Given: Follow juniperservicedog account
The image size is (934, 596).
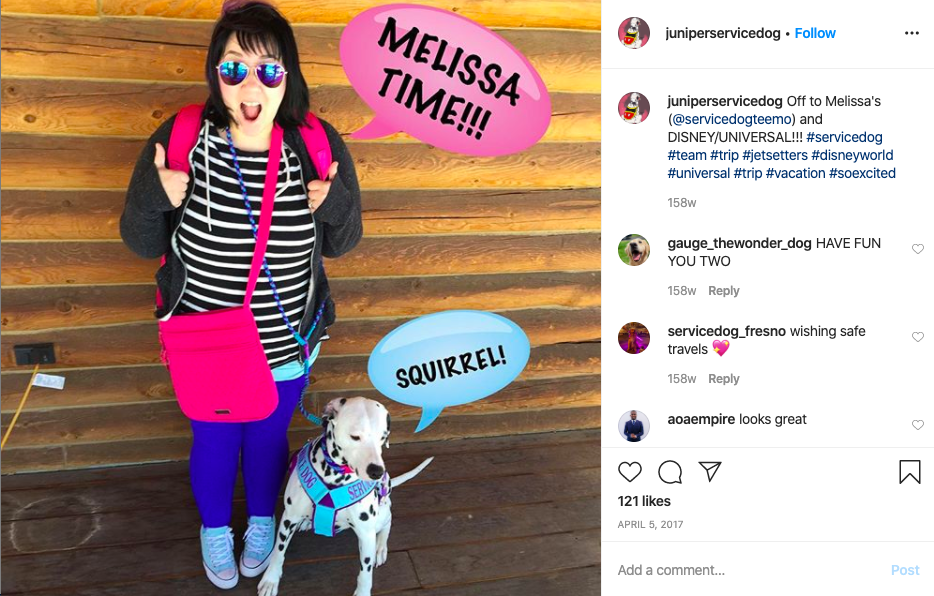Looking at the screenshot, I should coord(815,33).
